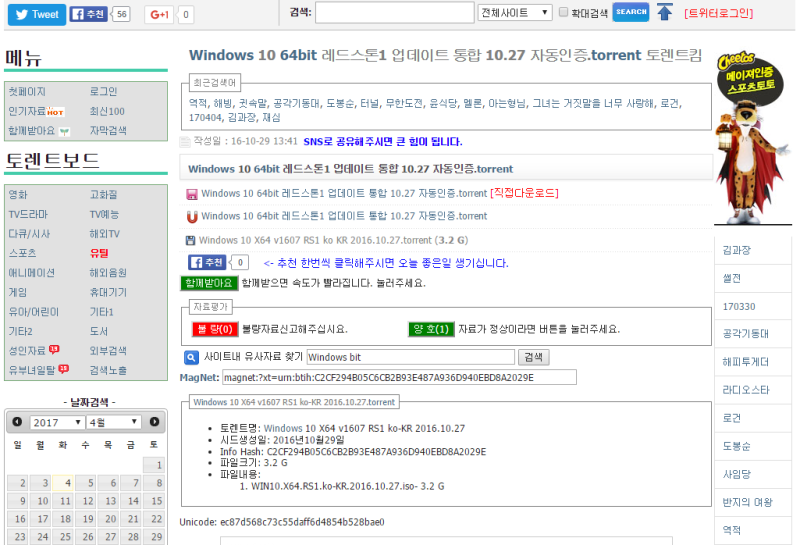The image size is (800, 545).
Task: Click the red 불량(0) report button
Action: pyautogui.click(x=215, y=330)
